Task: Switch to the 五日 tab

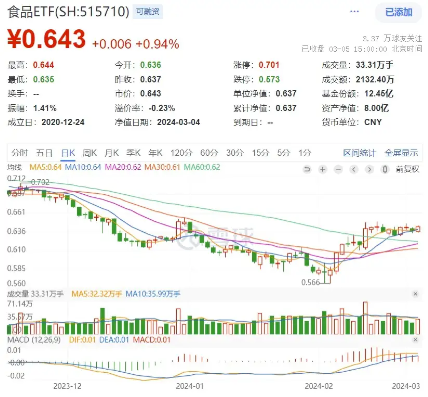Action: (x=44, y=153)
